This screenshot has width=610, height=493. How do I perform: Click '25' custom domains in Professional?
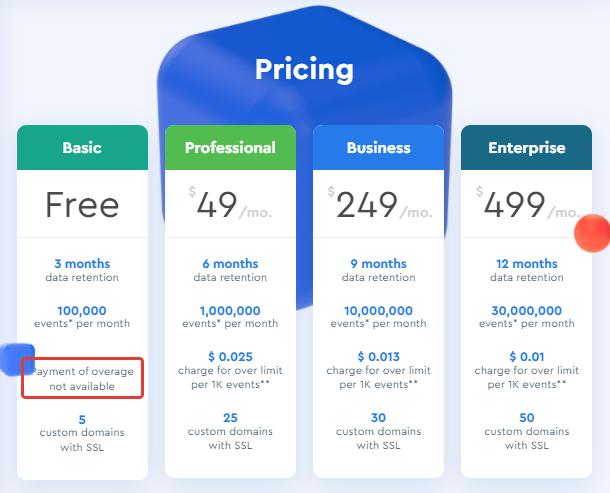click(x=230, y=418)
